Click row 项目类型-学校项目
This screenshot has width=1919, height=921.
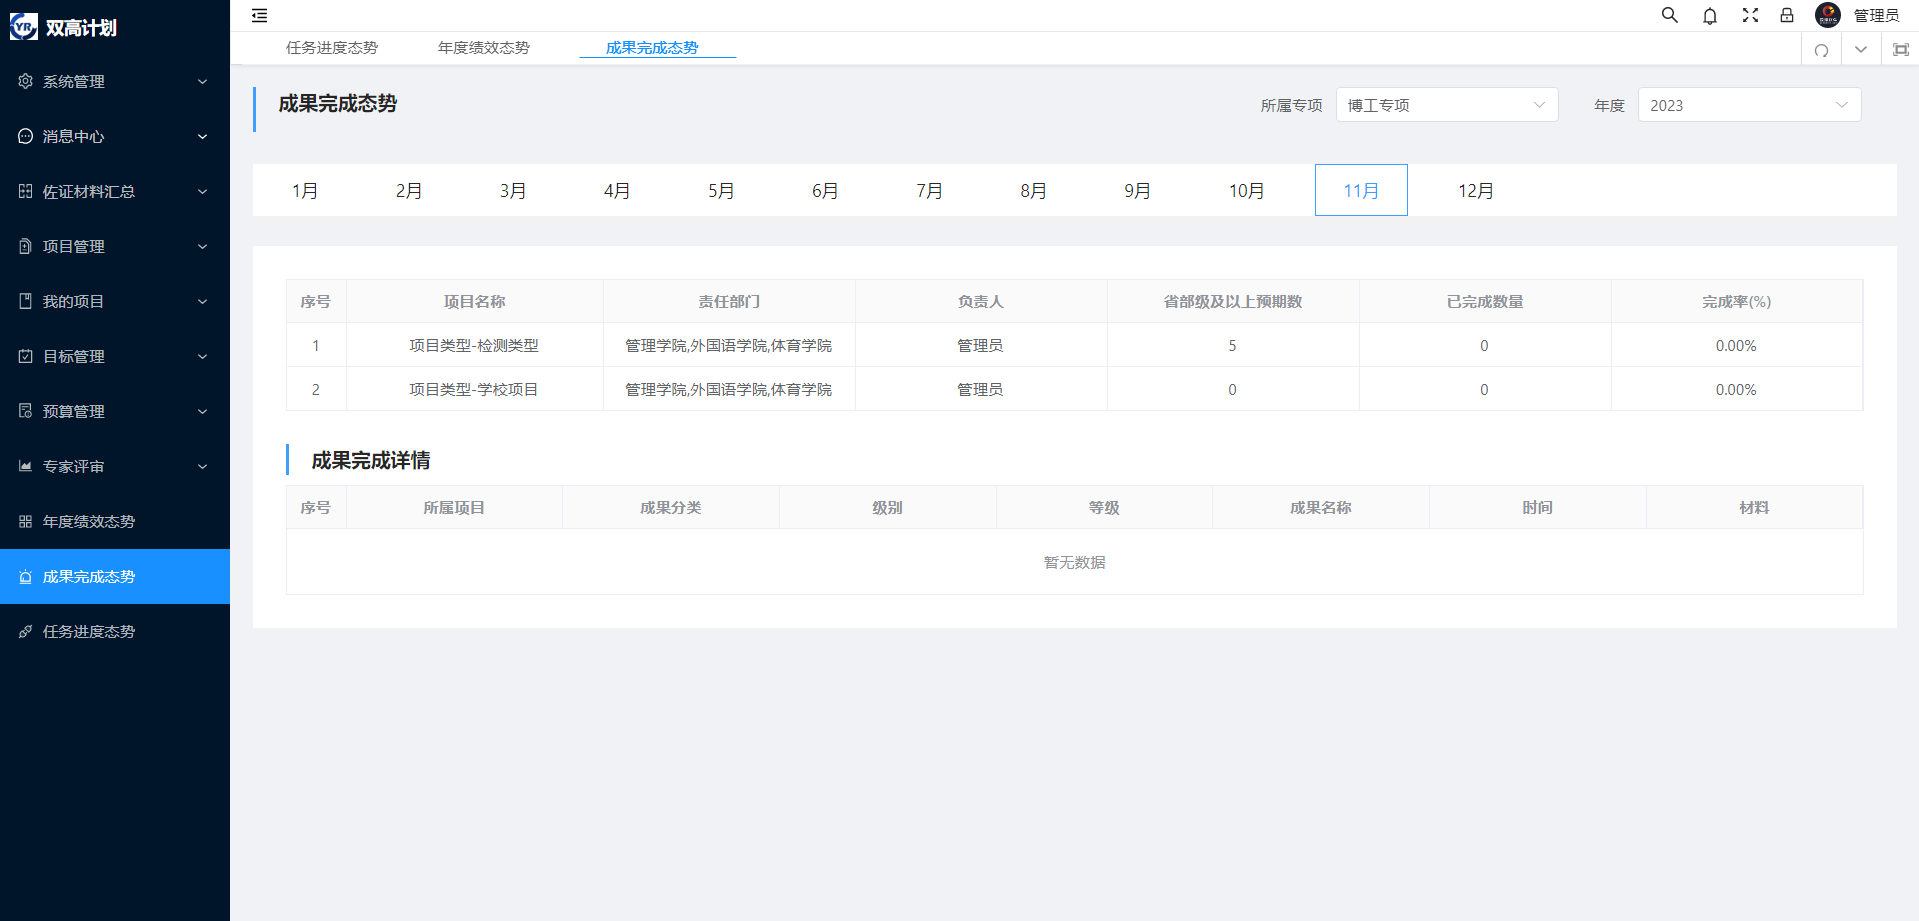click(x=1074, y=389)
